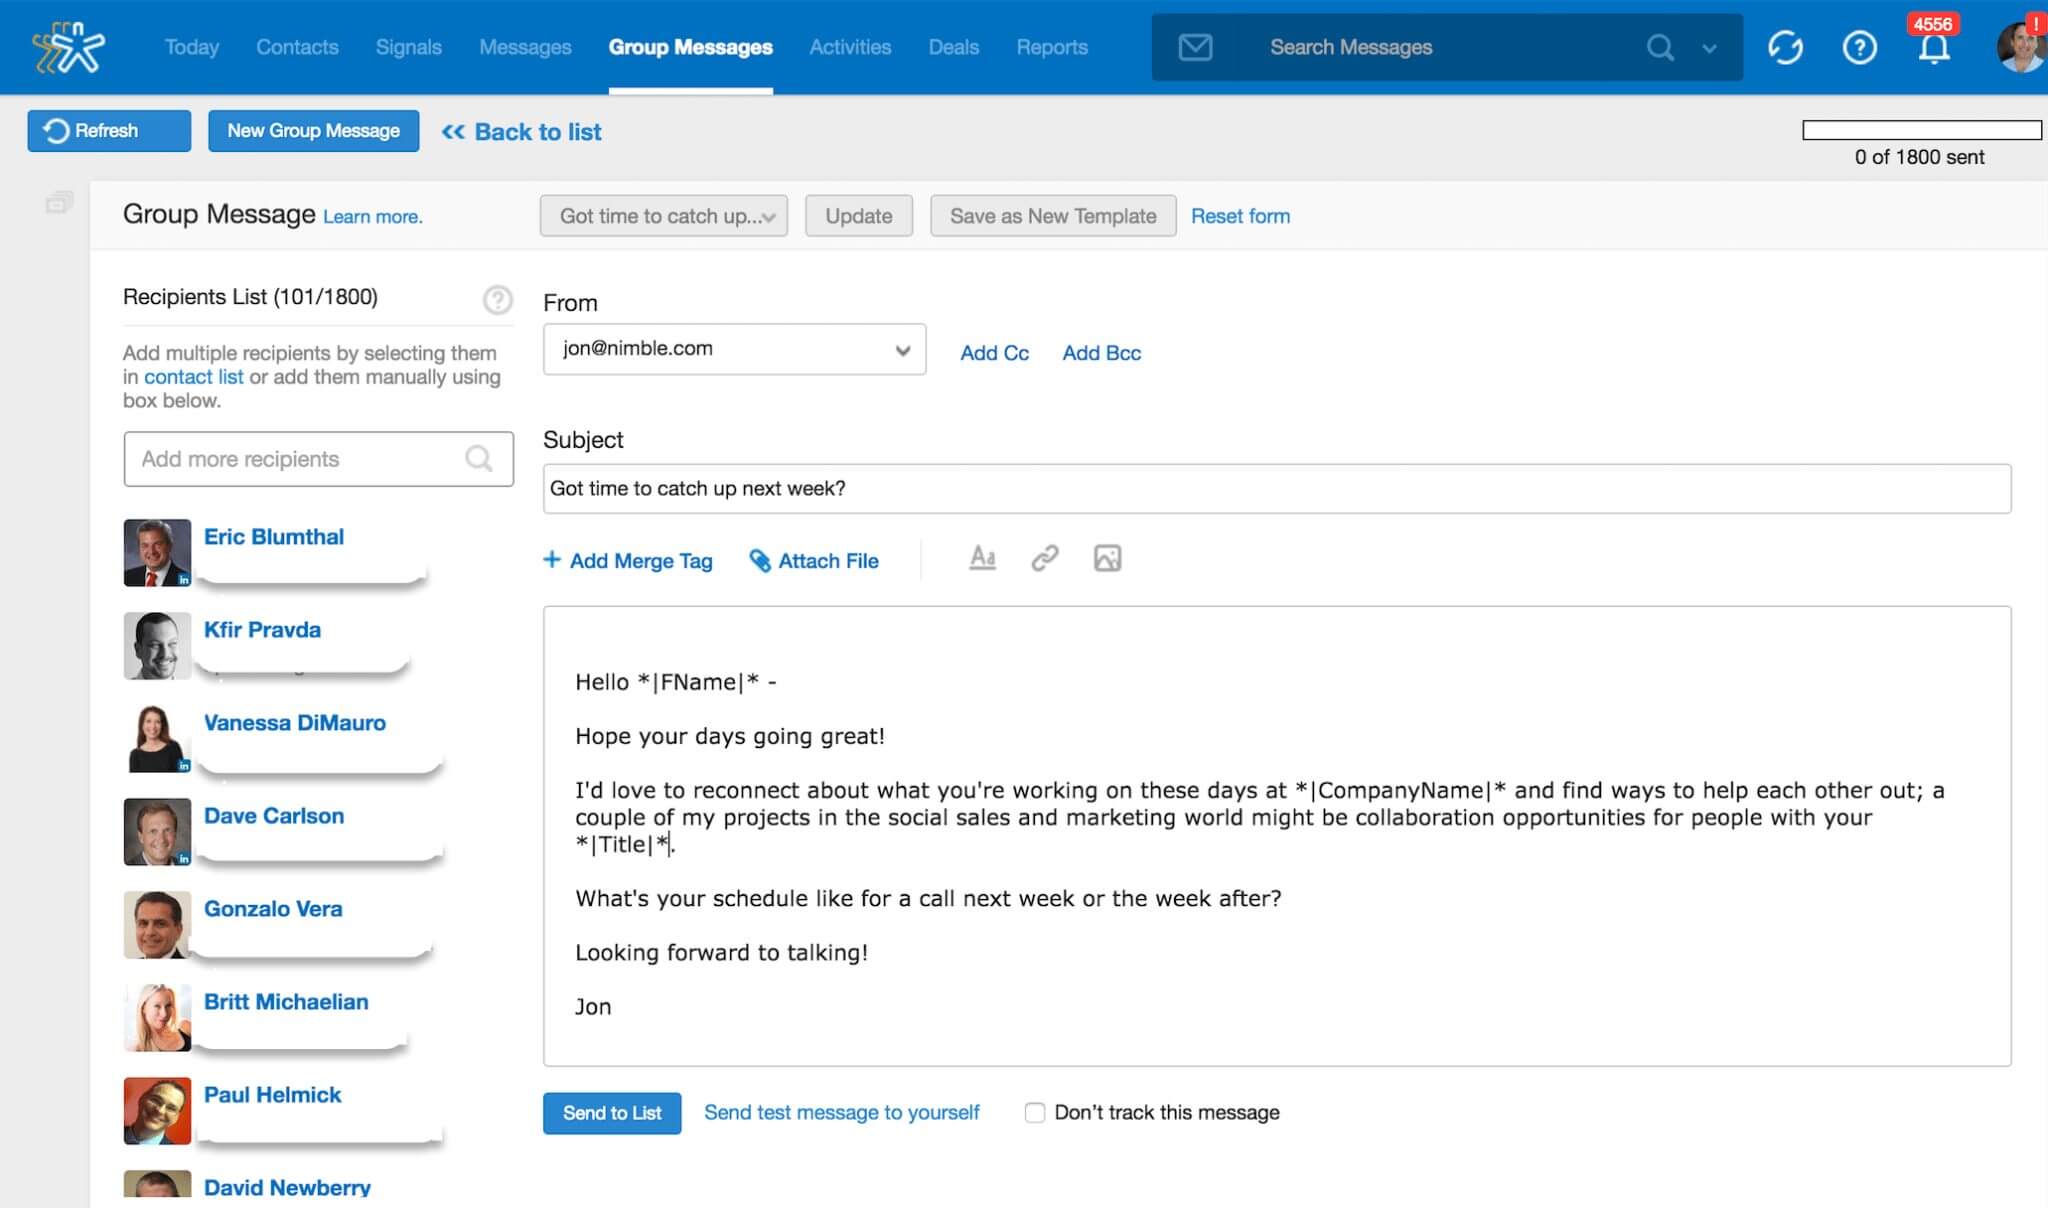
Task: Click the sent progress bar
Action: coord(1921,130)
